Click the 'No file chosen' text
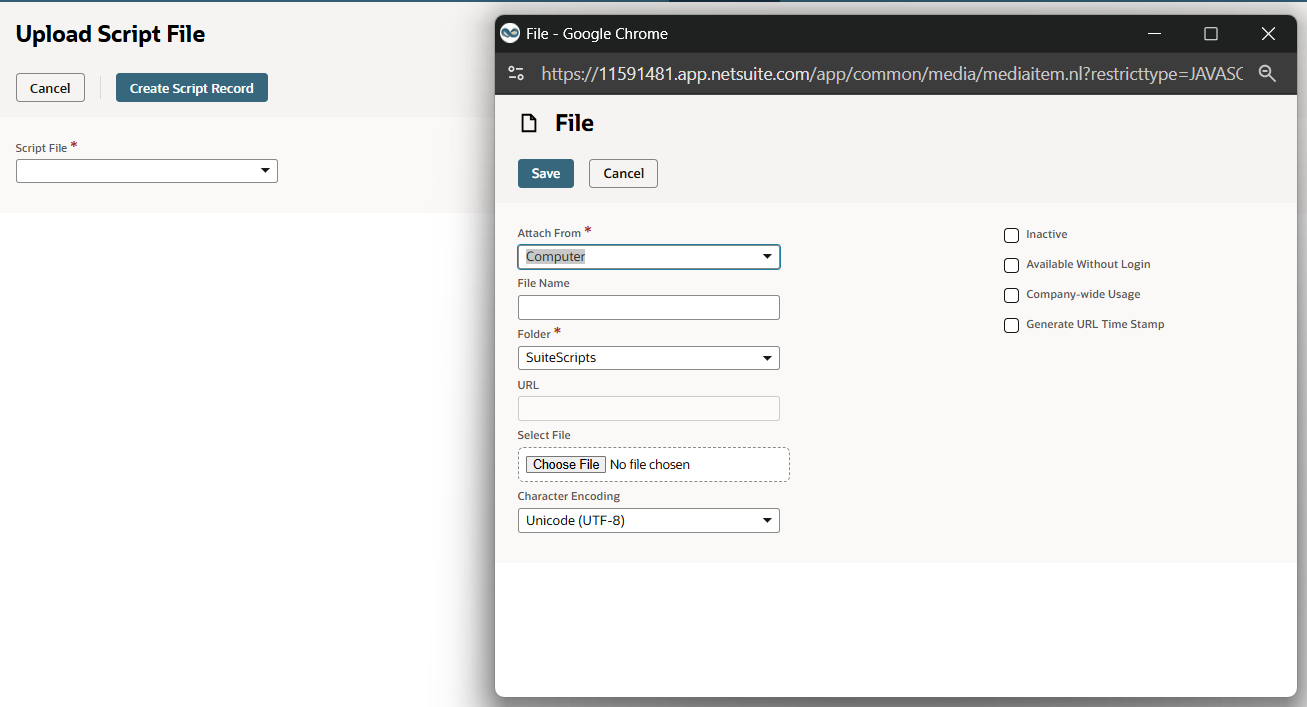The height and width of the screenshot is (707, 1307). (x=650, y=464)
